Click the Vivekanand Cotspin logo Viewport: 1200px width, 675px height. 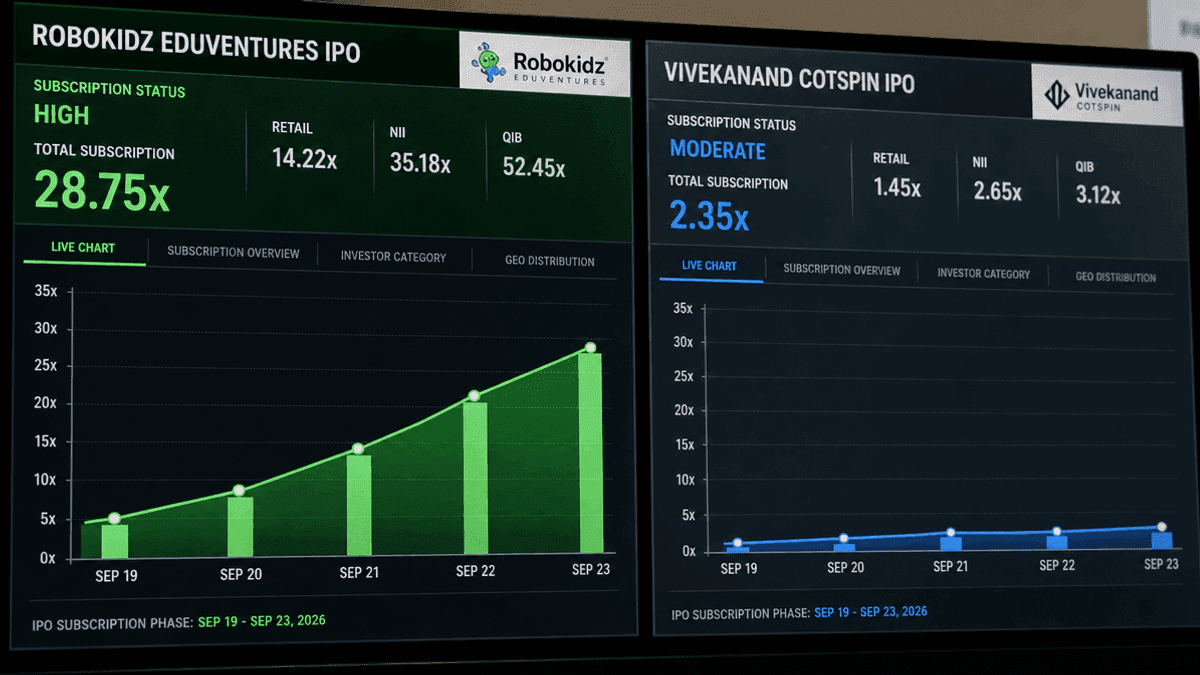click(x=1106, y=95)
